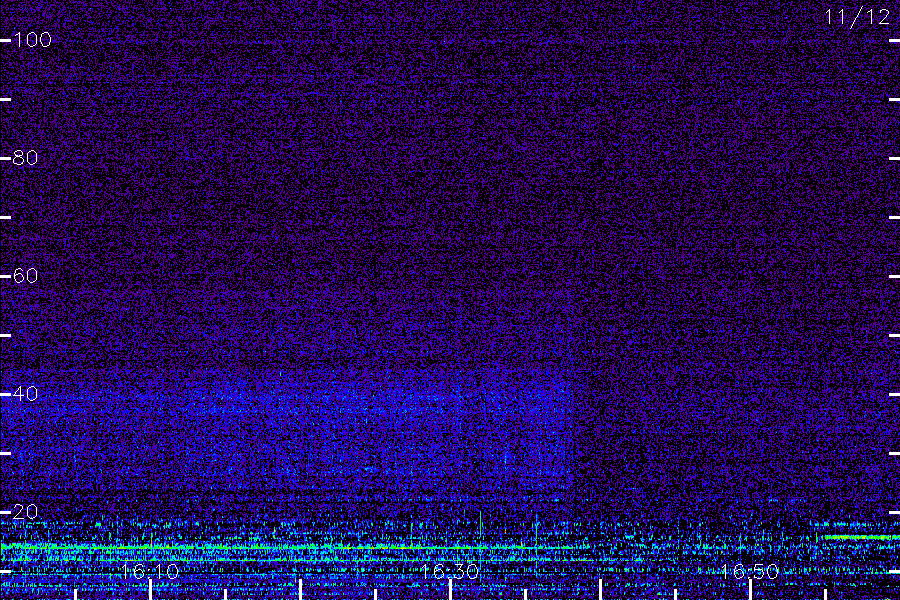The width and height of the screenshot is (900, 600).
Task: Click the 60 frequency axis label
Action: click(26, 276)
